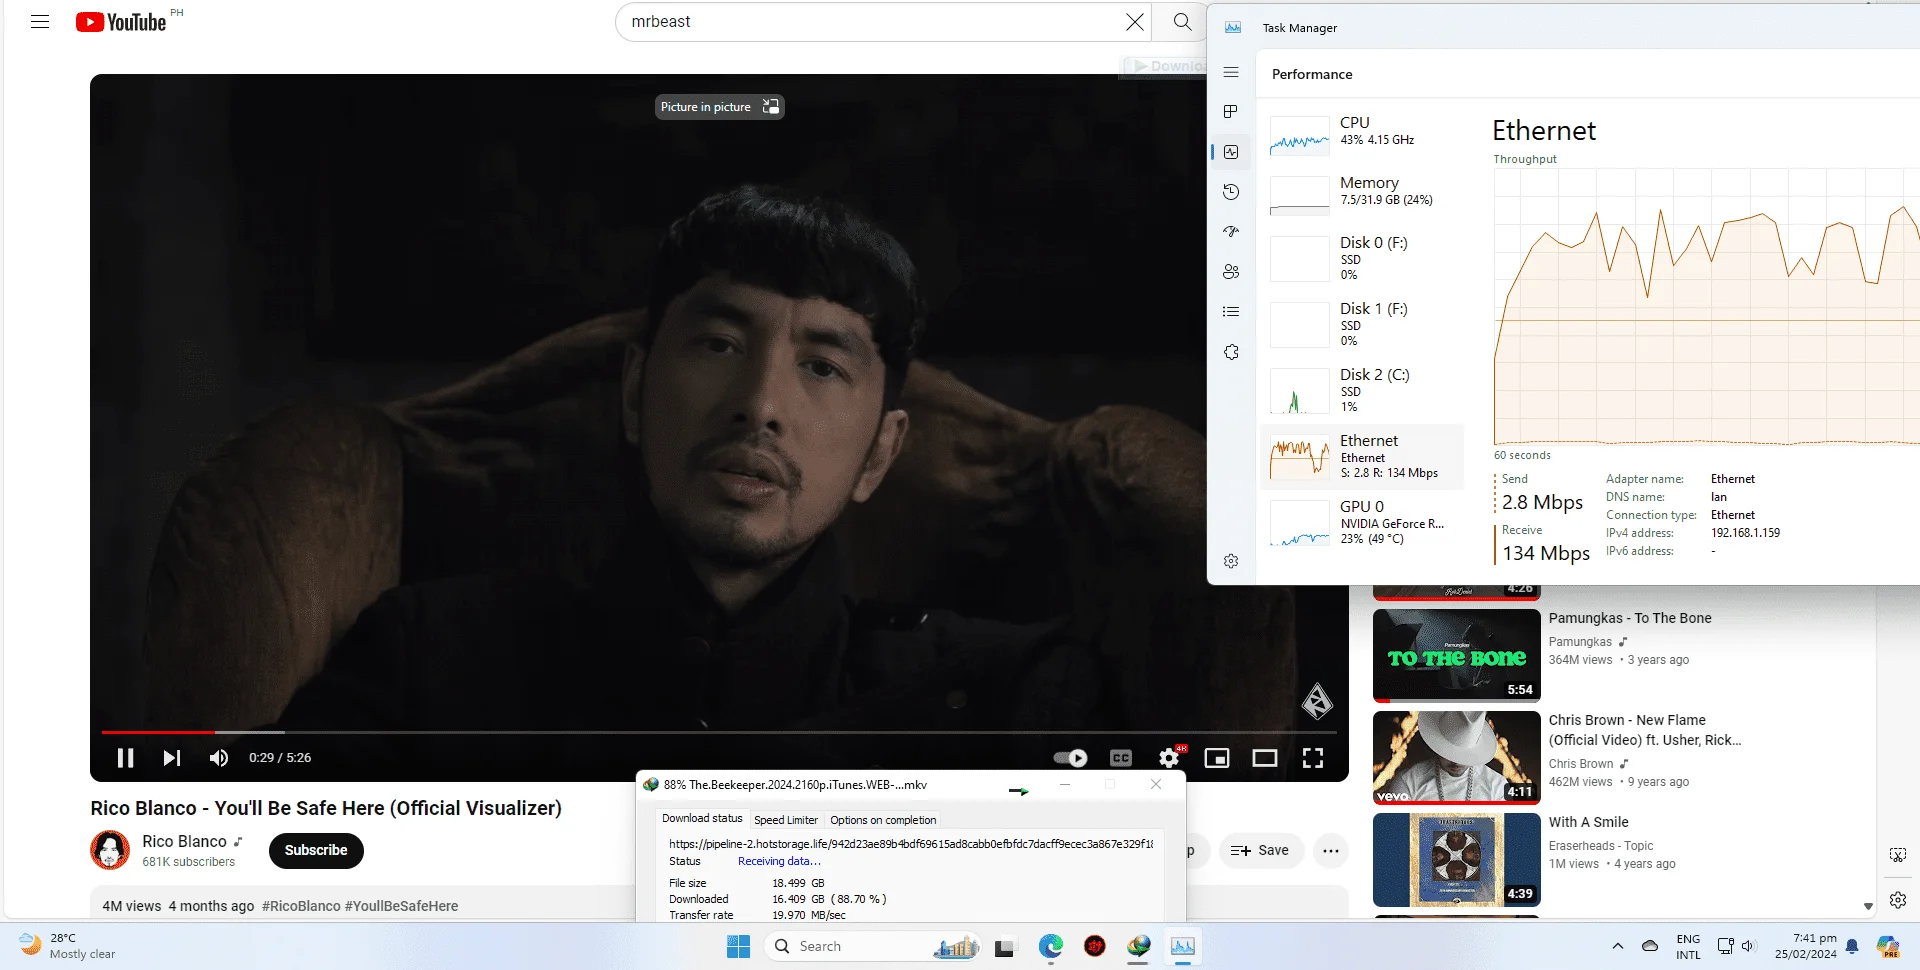Select Task Manager Performance page icon
1920x970 pixels.
[x=1231, y=152]
